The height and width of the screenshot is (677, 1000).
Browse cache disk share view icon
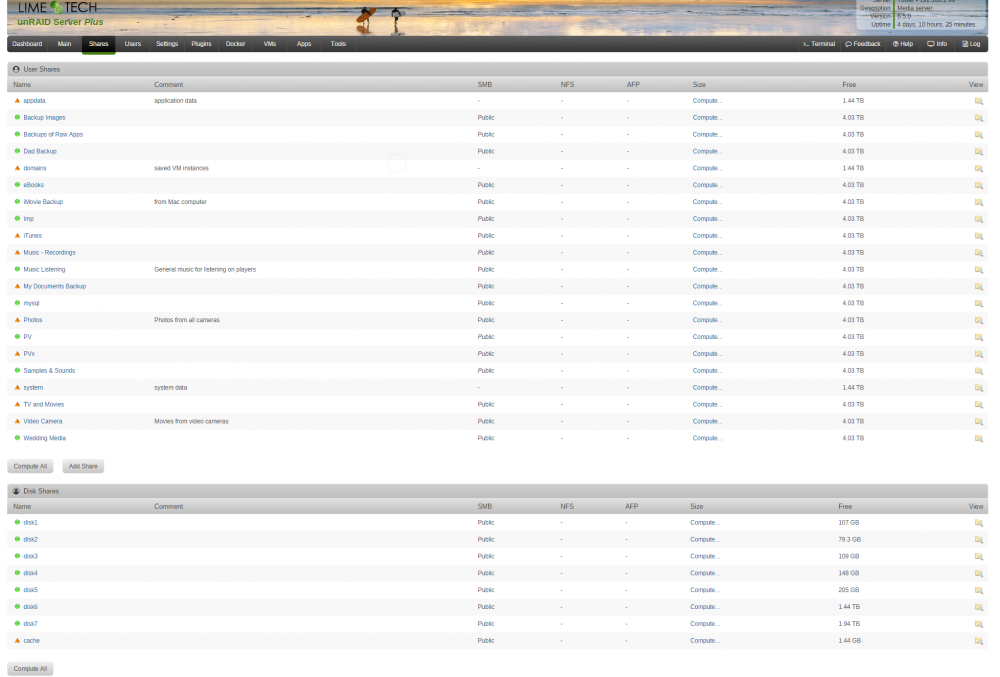coord(978,641)
